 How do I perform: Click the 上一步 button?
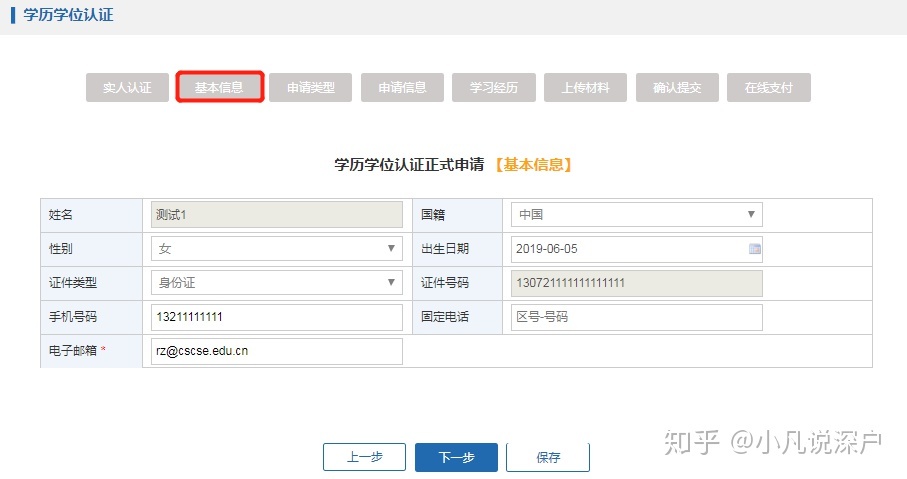tap(364, 458)
